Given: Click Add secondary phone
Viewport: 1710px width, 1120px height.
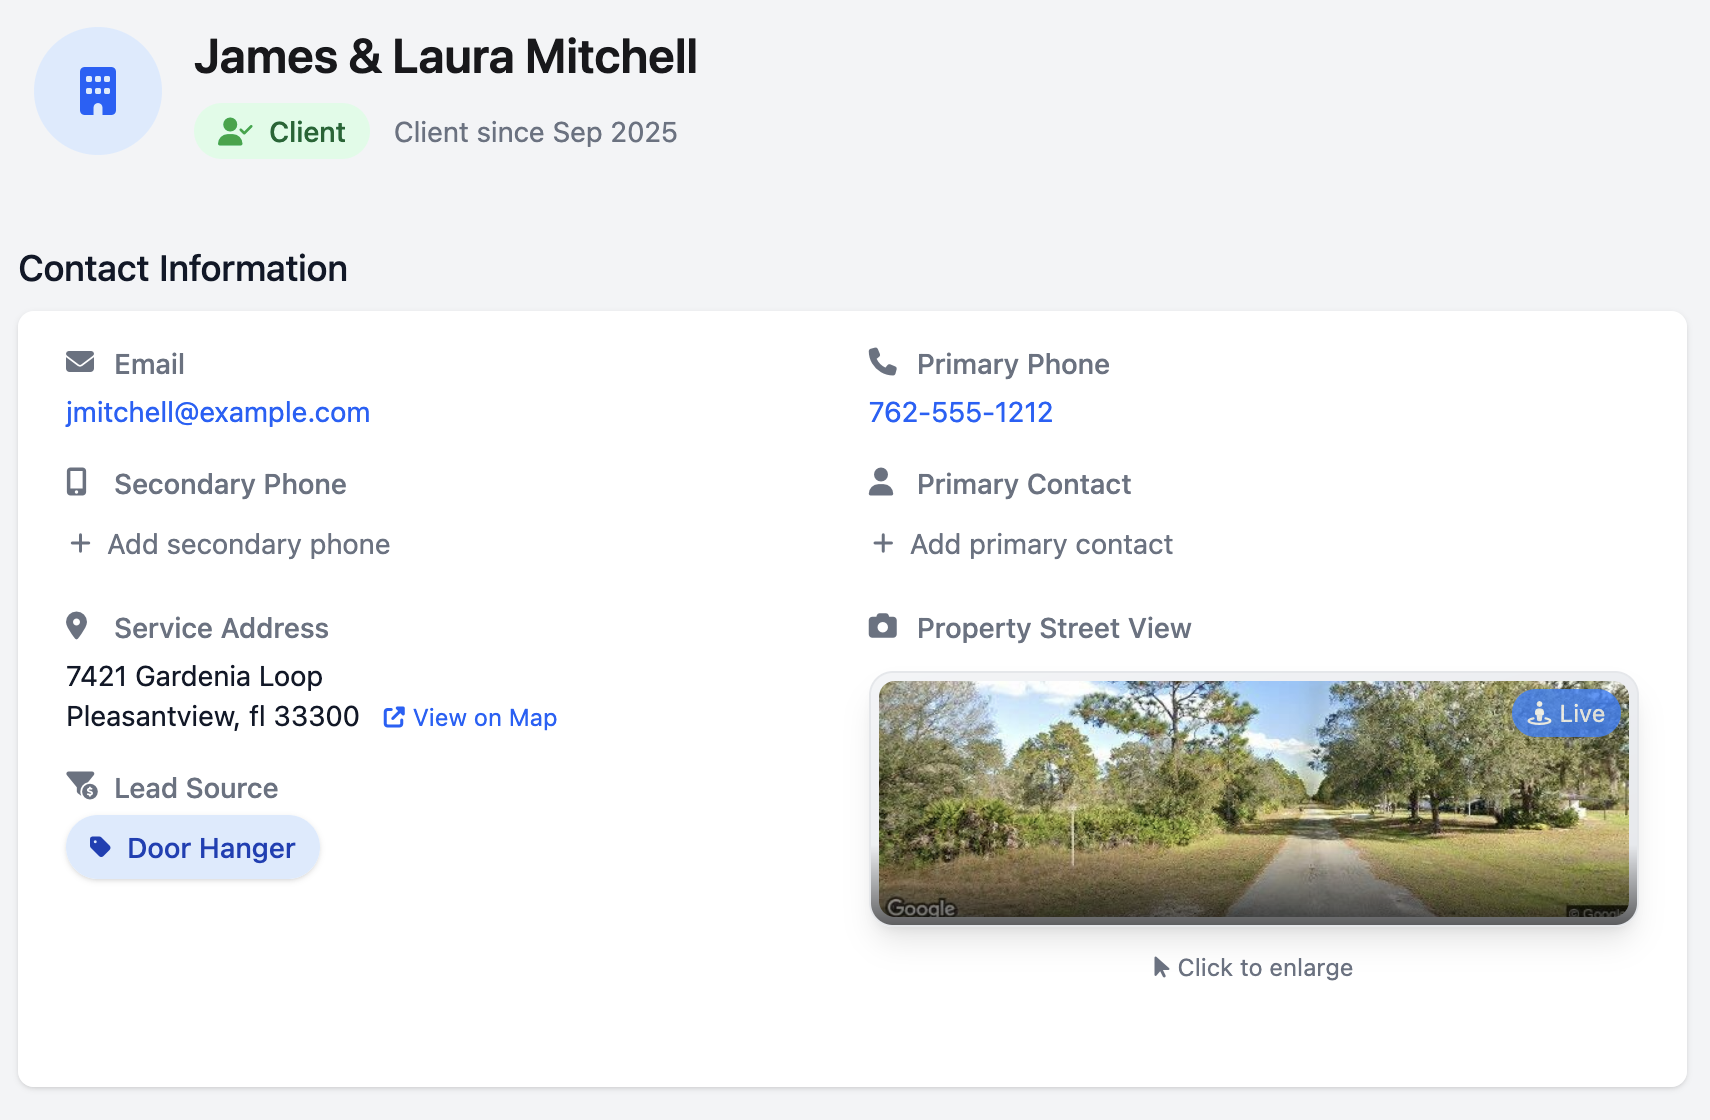Looking at the screenshot, I should pyautogui.click(x=248, y=544).
